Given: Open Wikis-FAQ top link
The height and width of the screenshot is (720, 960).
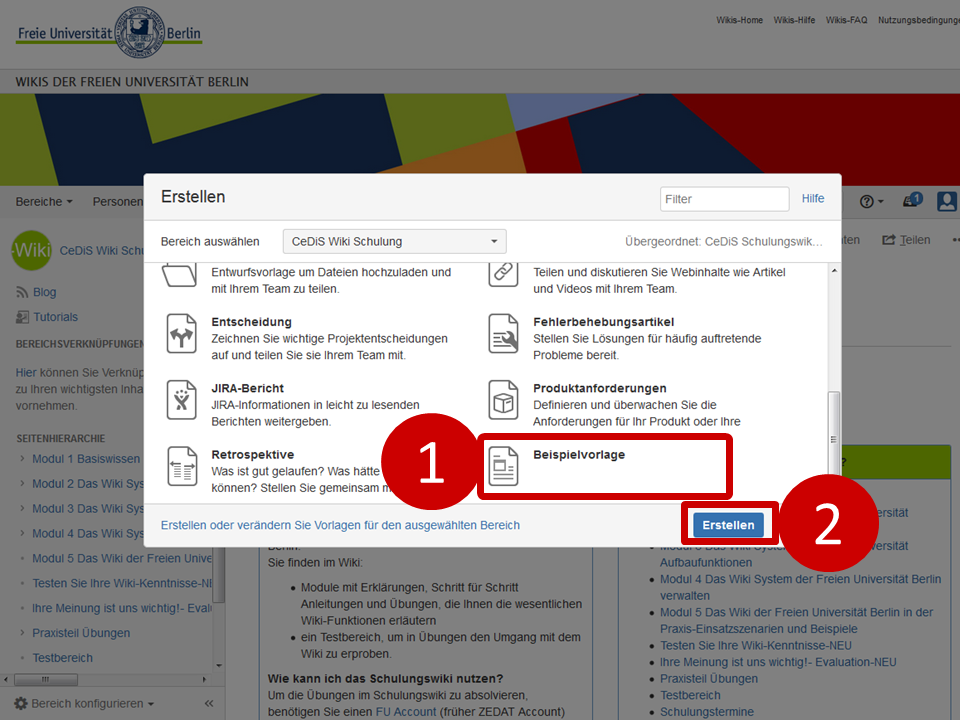Looking at the screenshot, I should [x=846, y=20].
